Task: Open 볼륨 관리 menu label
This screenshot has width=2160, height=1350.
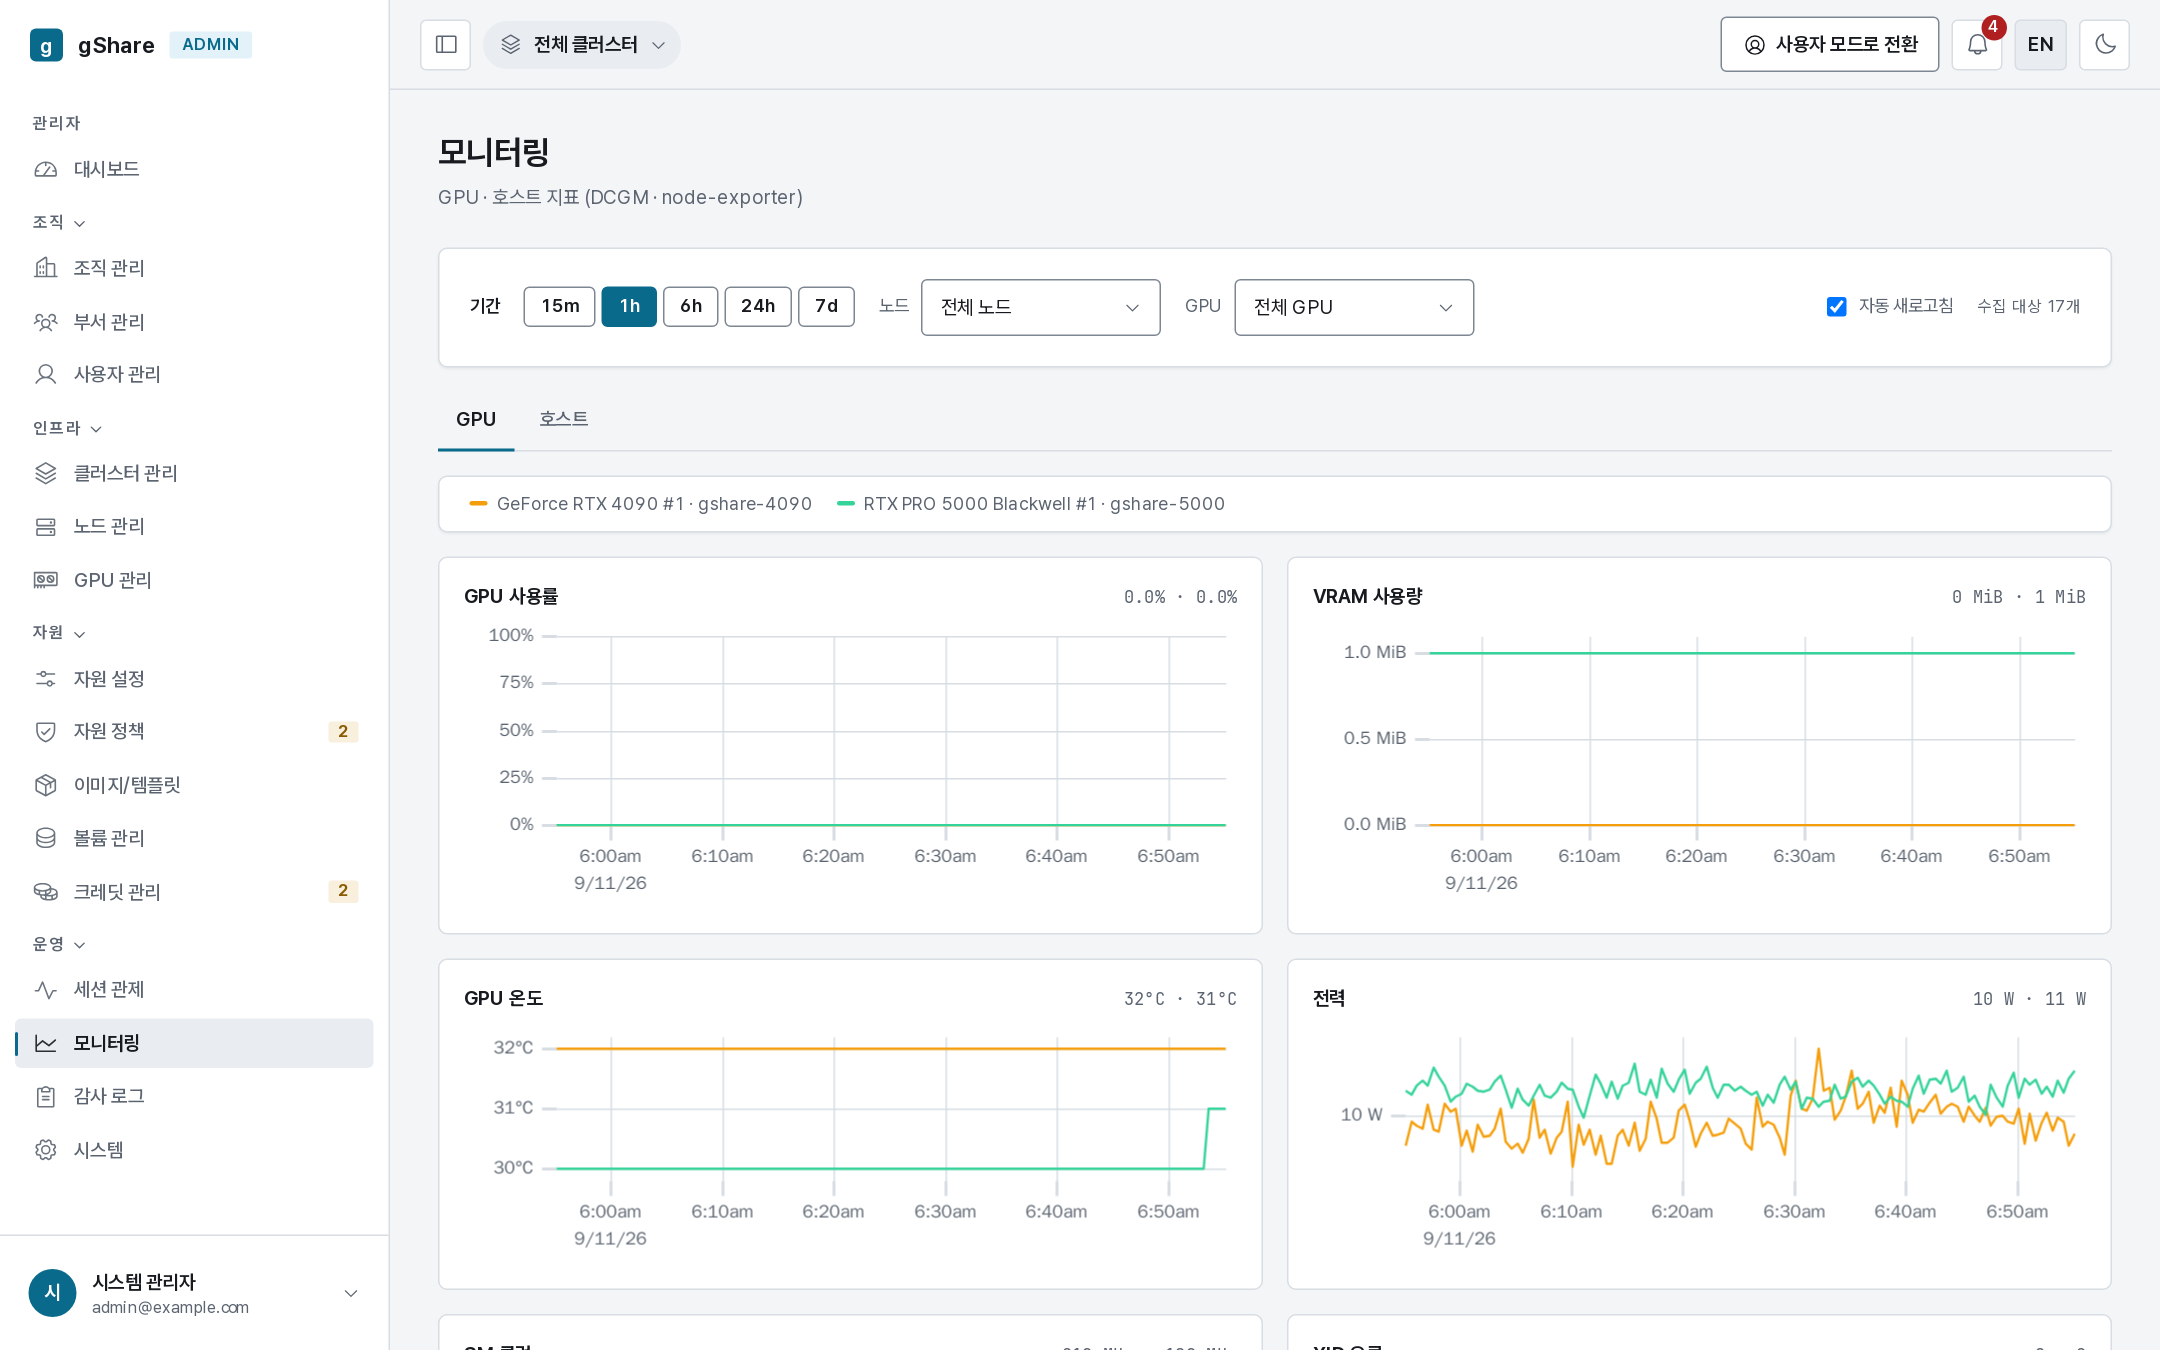Action: tap(109, 838)
